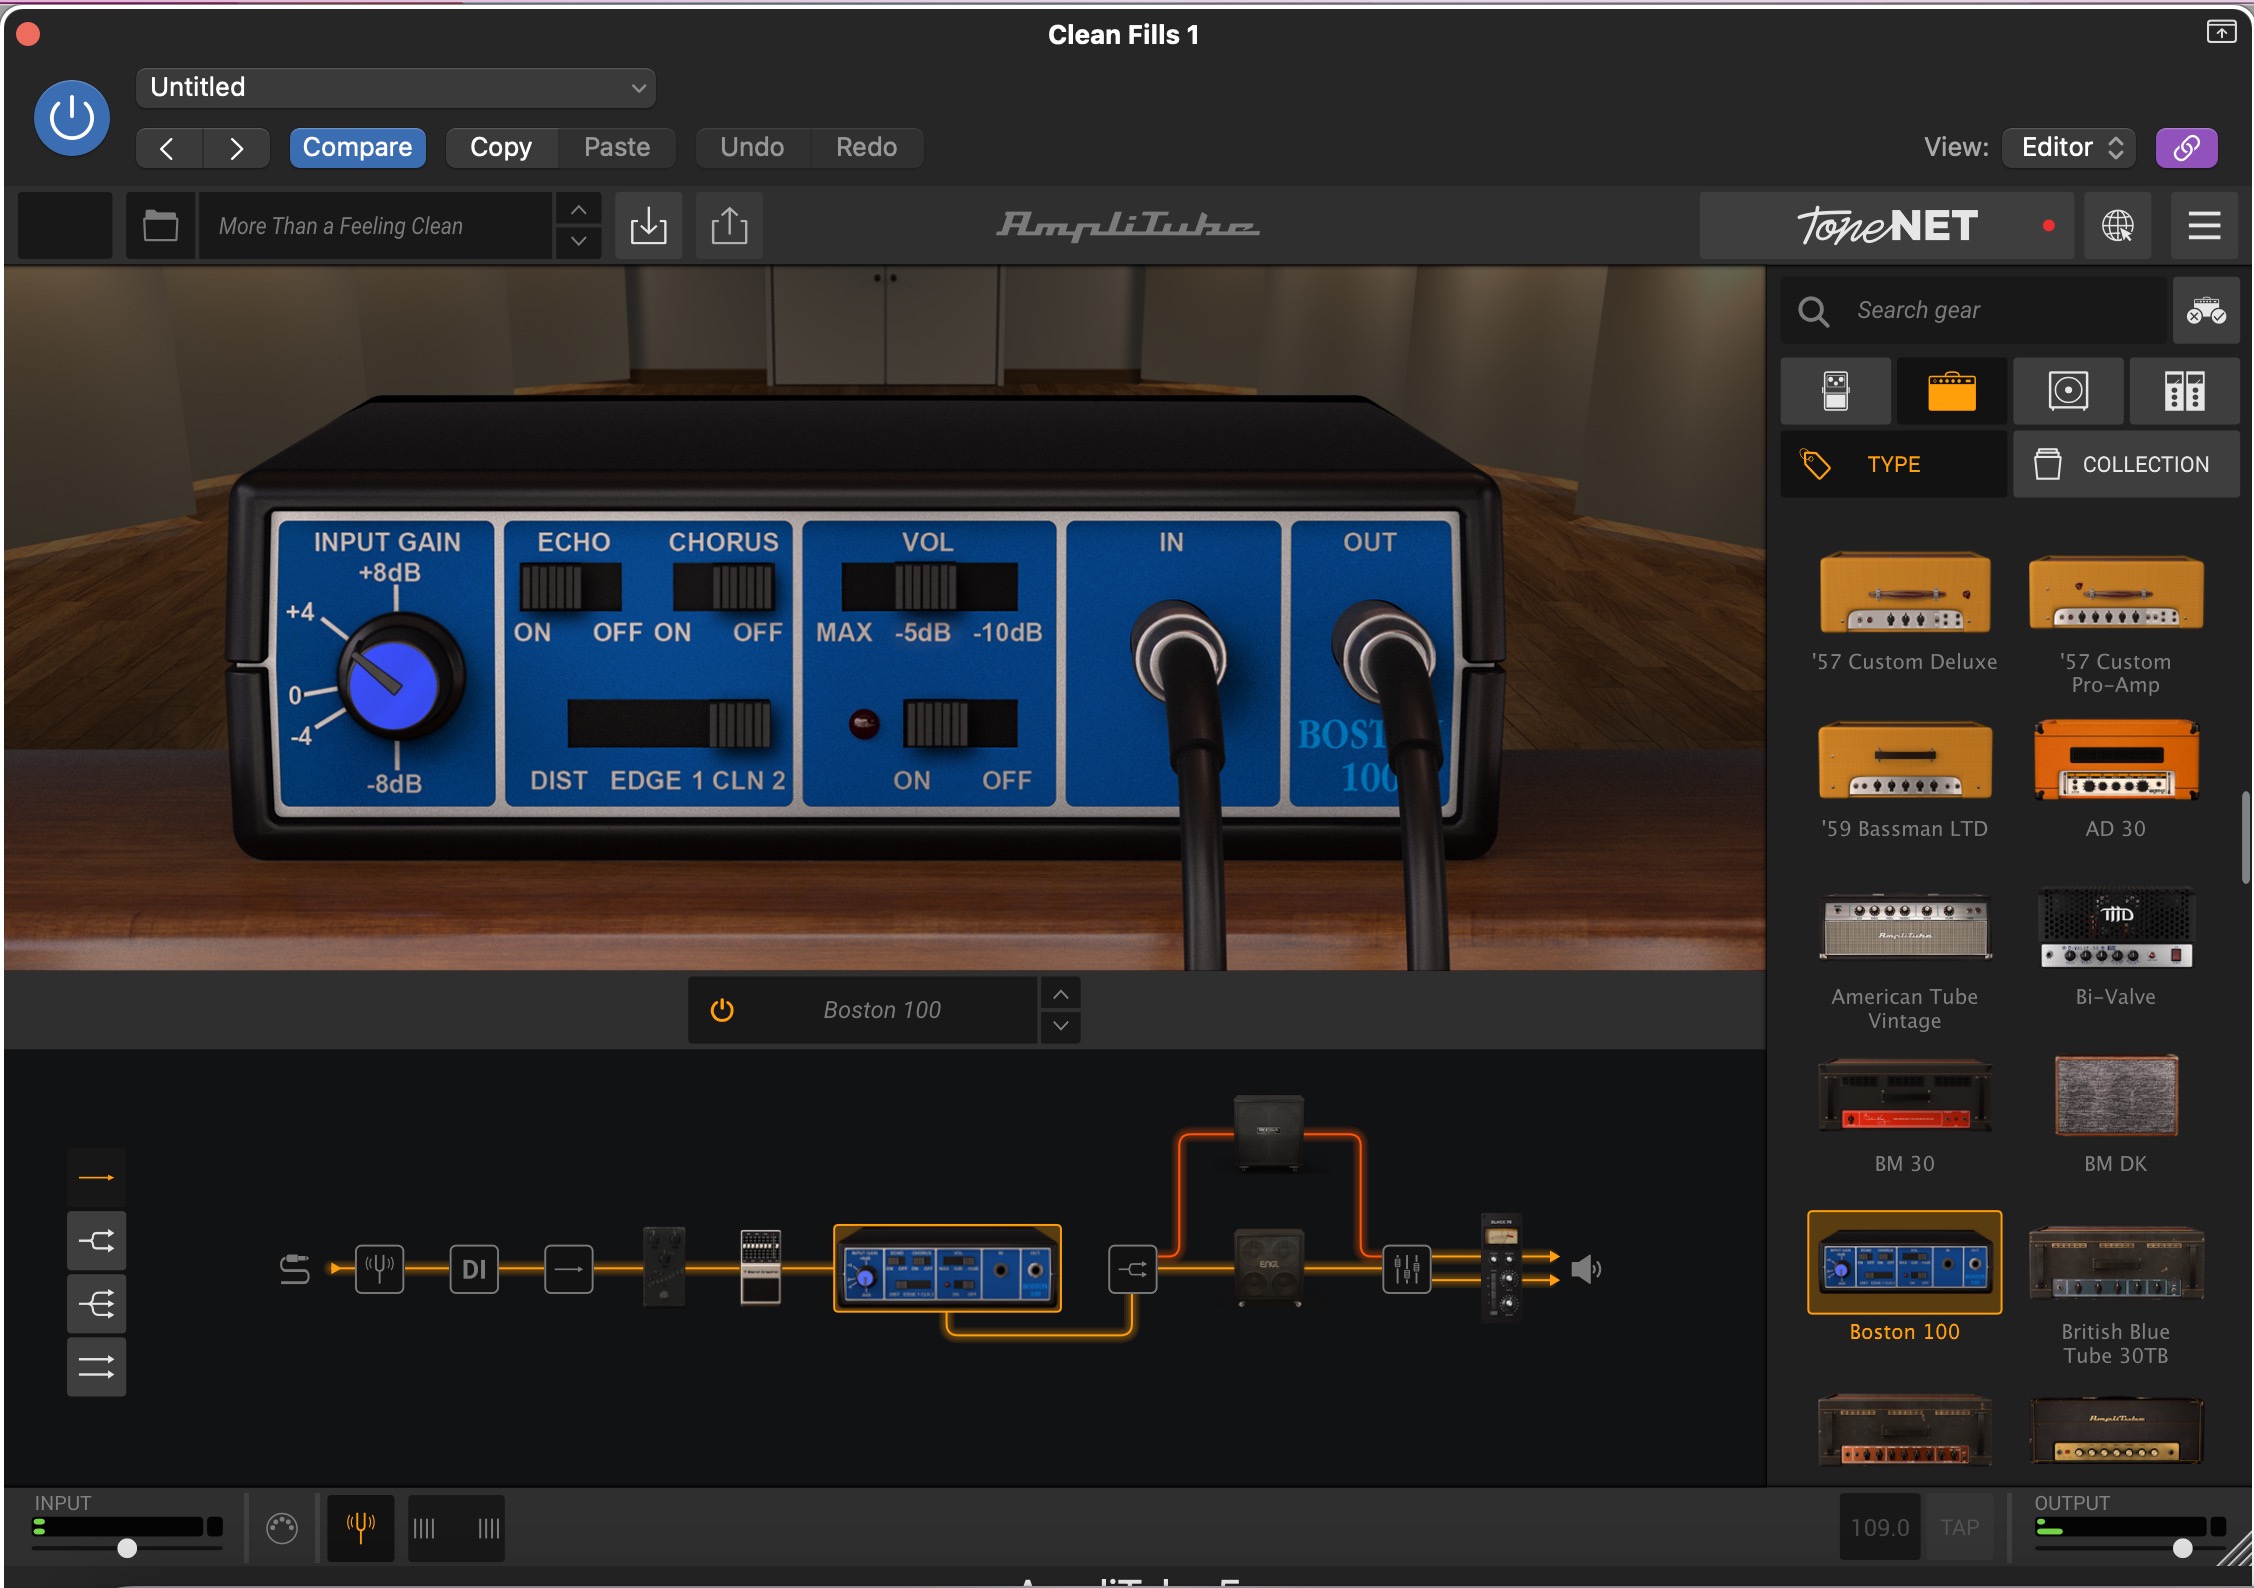Click the Undo button

(752, 148)
